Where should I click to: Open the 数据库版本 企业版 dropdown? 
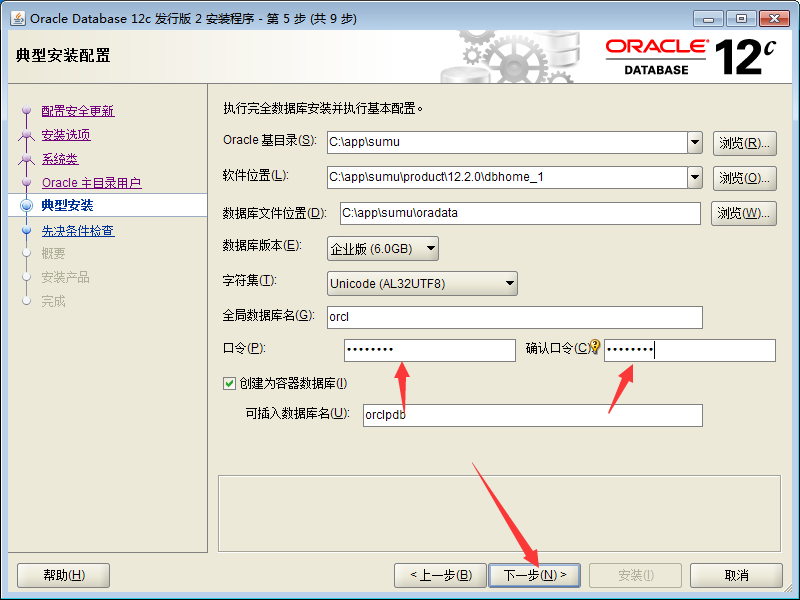[383, 248]
